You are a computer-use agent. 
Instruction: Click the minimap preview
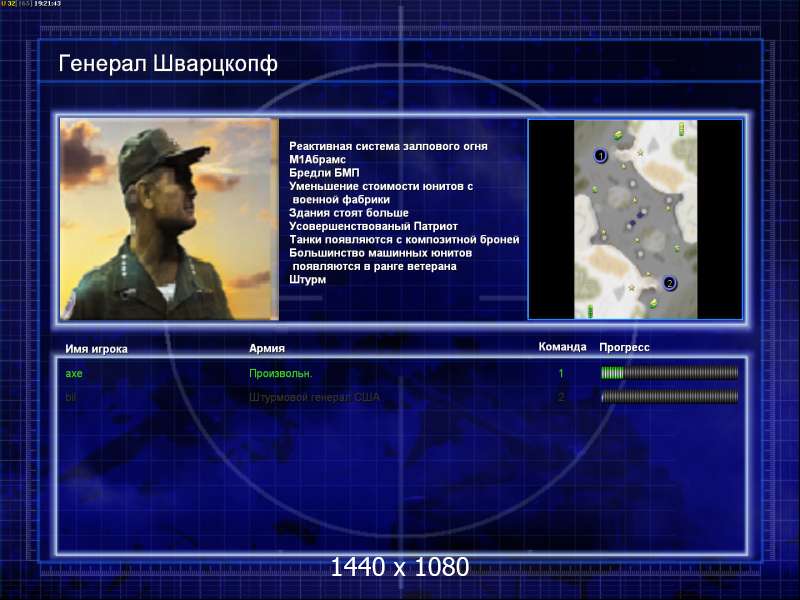pos(635,219)
